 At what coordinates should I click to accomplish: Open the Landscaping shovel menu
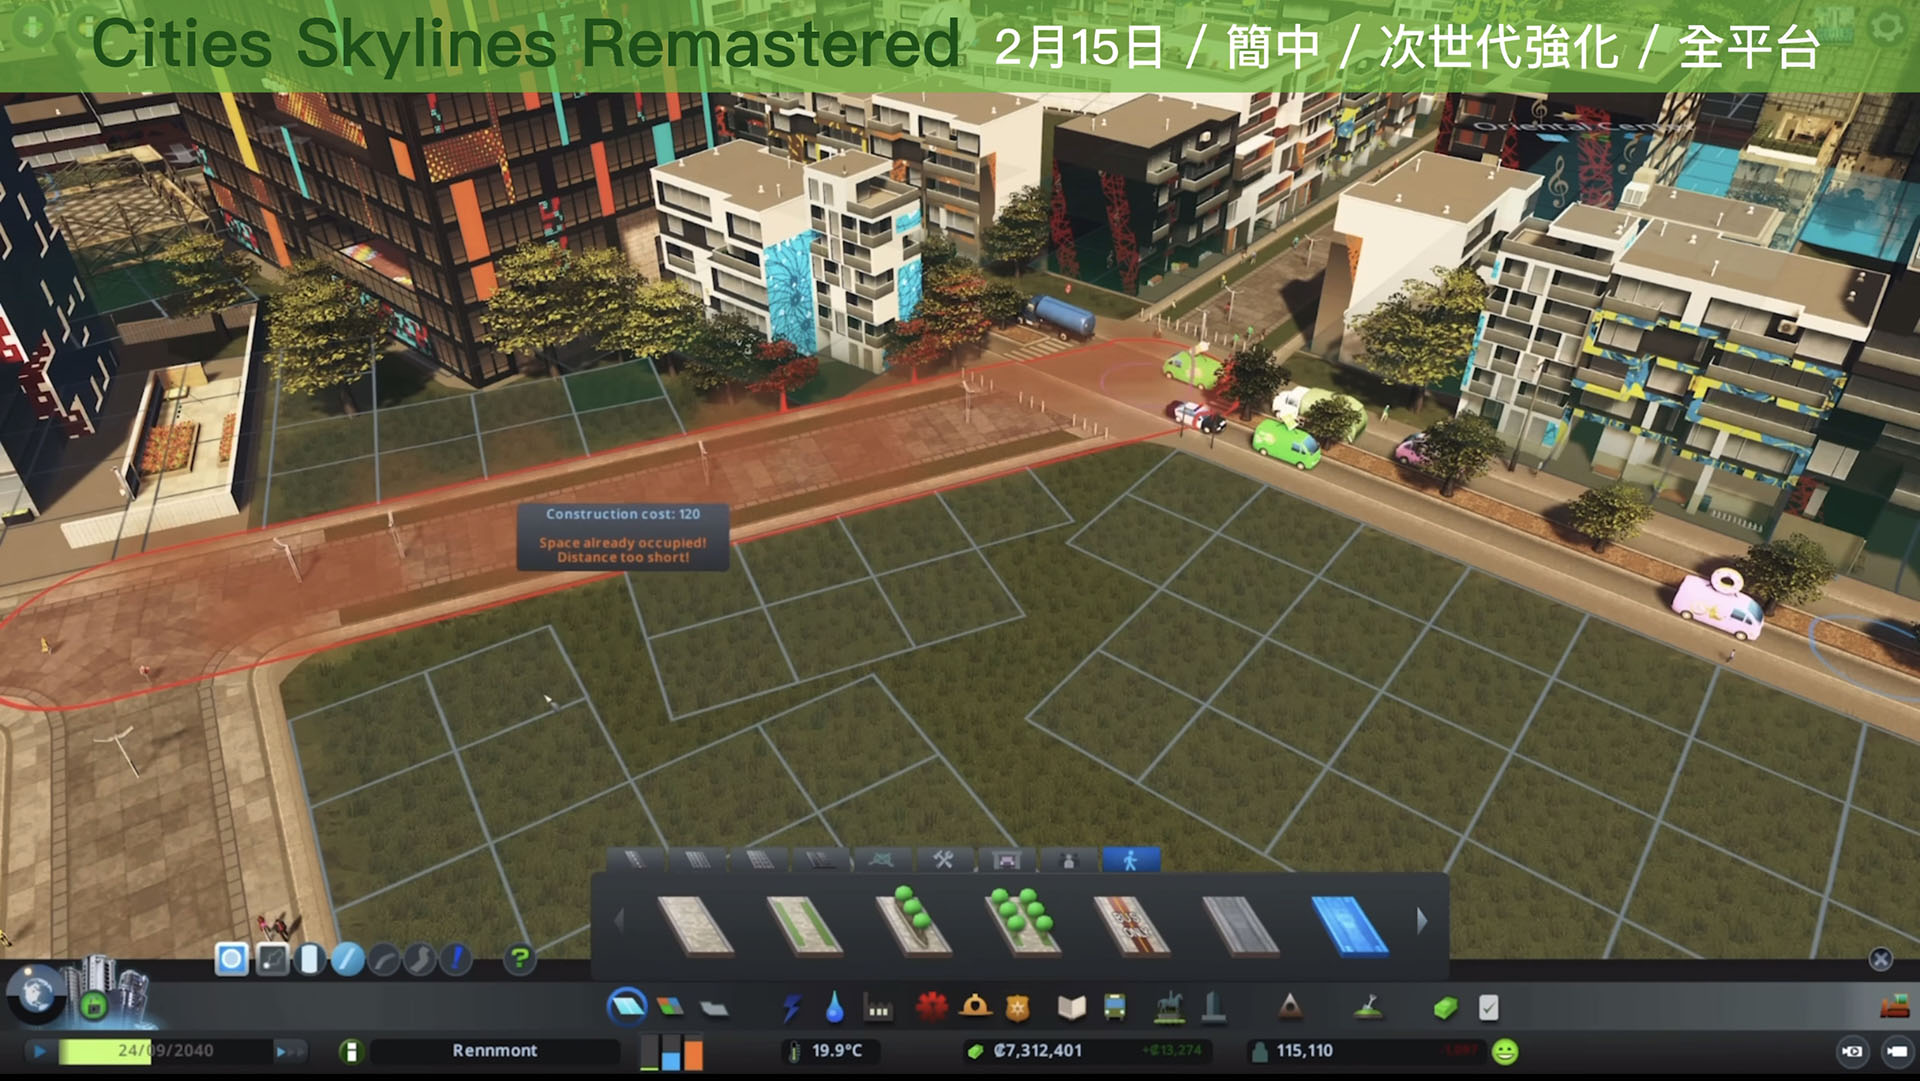point(1369,1008)
